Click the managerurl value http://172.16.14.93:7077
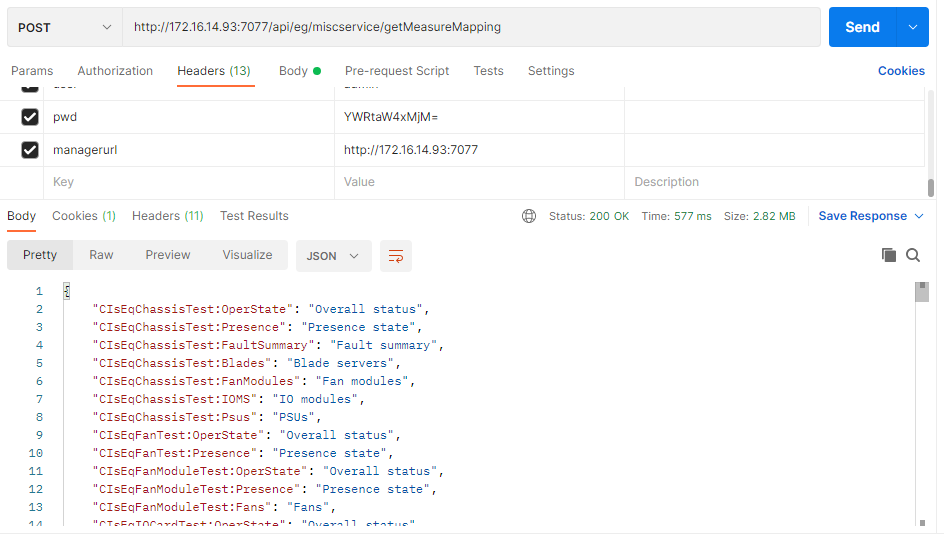The width and height of the screenshot is (944, 538). coord(411,150)
